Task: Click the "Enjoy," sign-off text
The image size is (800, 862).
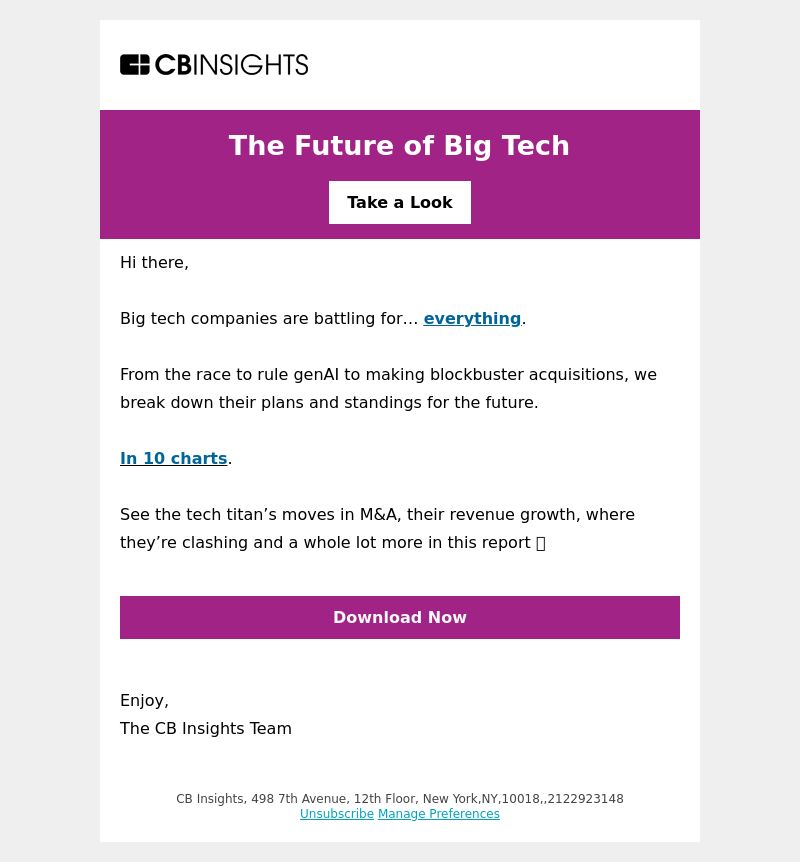Action: pyautogui.click(x=145, y=700)
